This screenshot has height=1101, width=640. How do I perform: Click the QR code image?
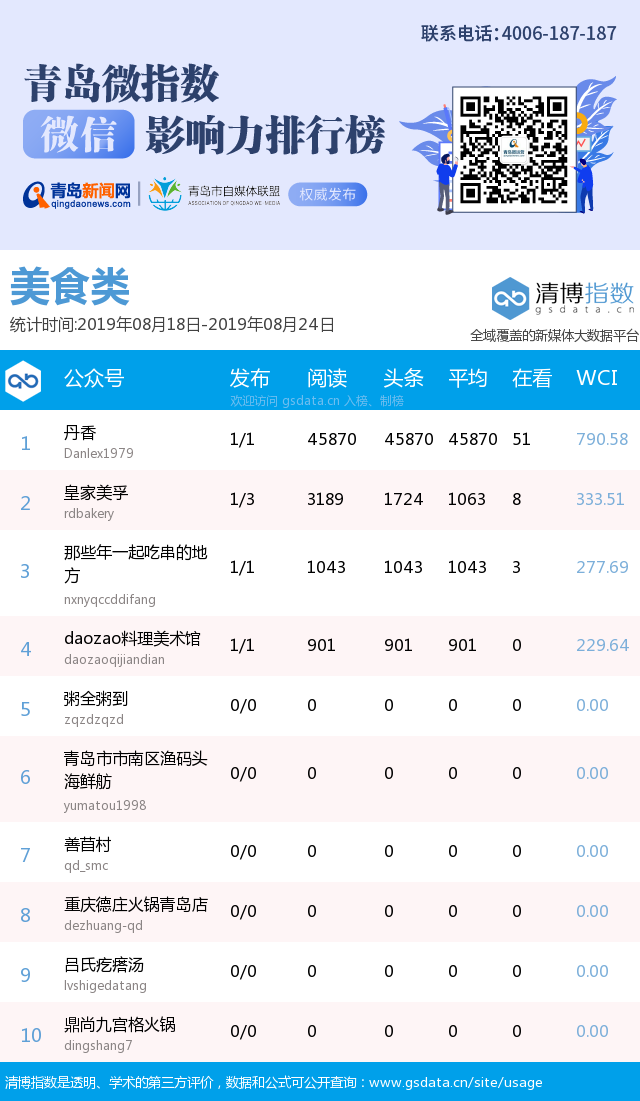514,150
